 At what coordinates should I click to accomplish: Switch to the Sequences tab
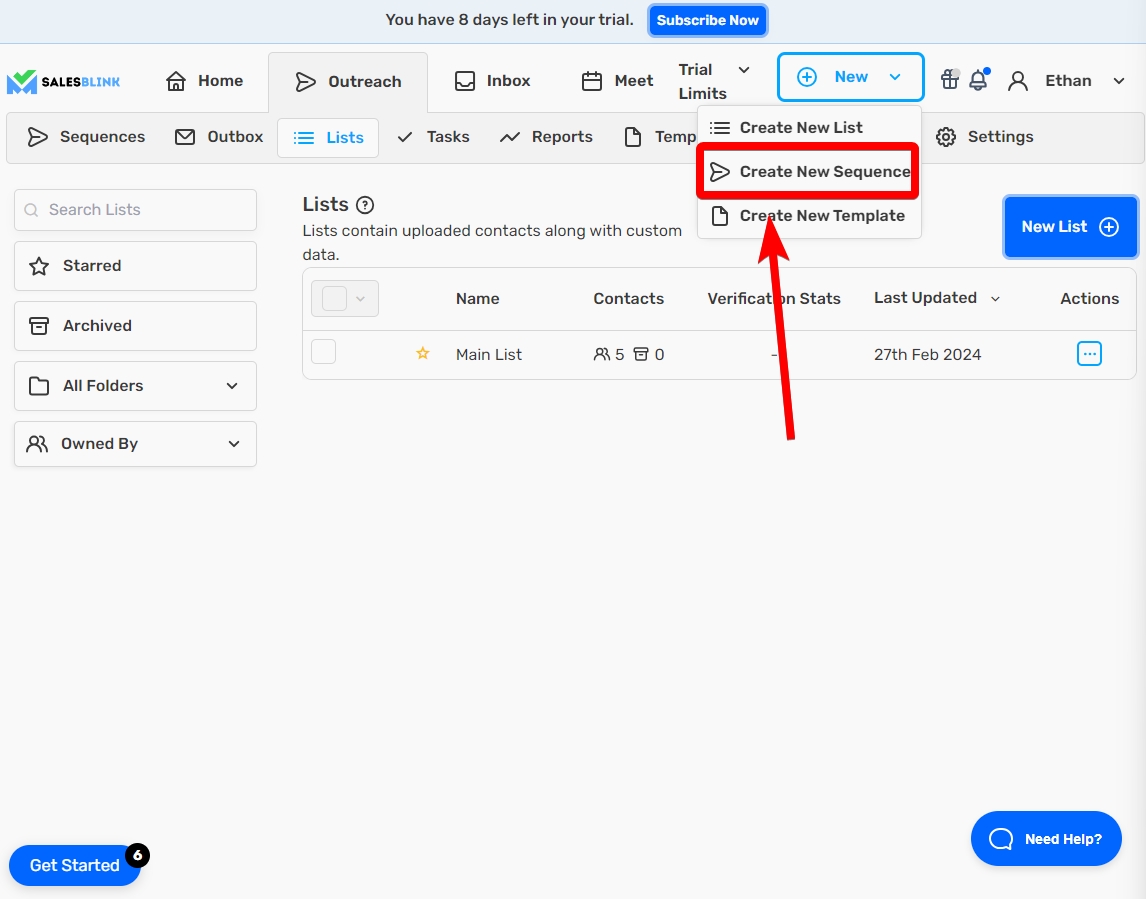(x=86, y=137)
